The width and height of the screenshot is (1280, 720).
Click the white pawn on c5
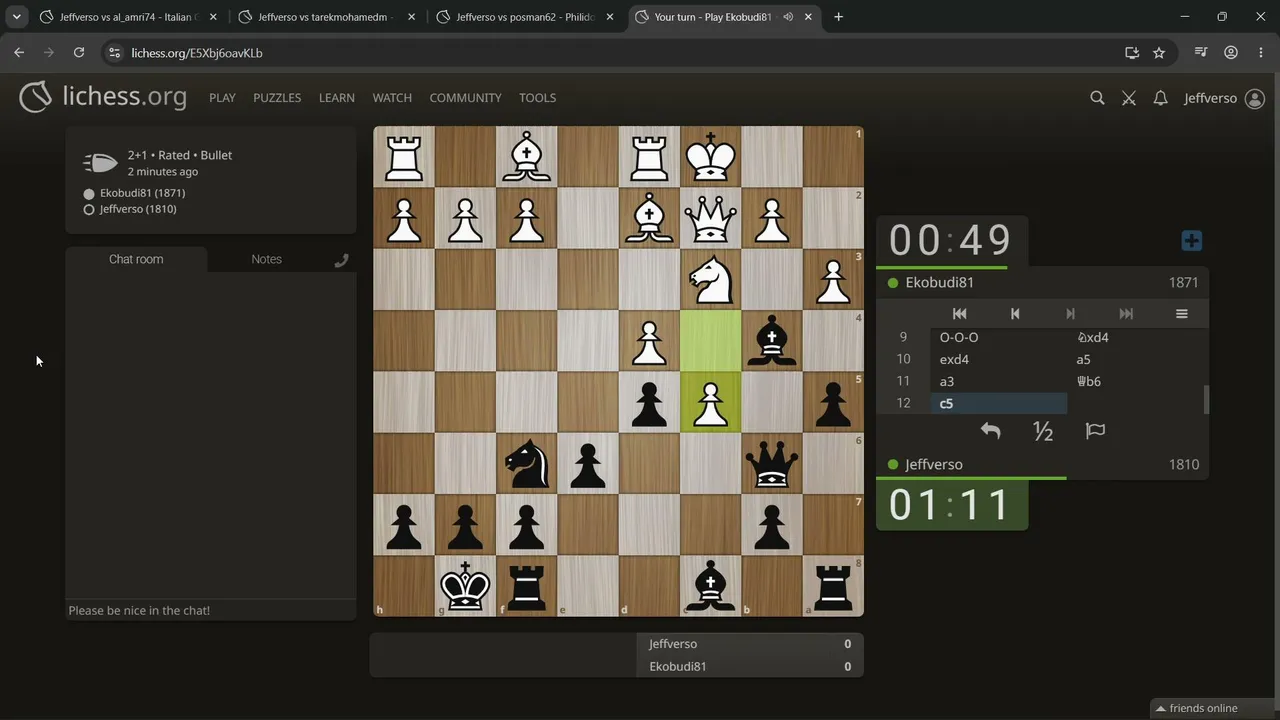[x=711, y=403]
